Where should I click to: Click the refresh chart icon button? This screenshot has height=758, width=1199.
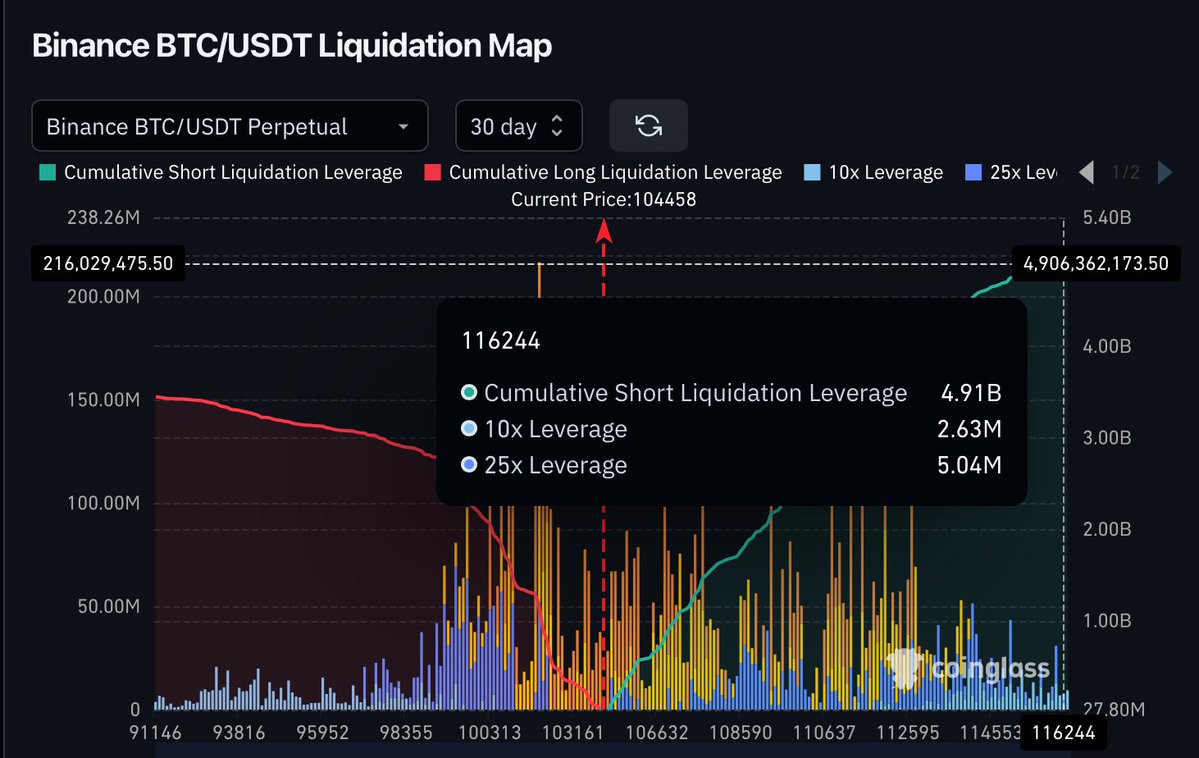pyautogui.click(x=648, y=125)
